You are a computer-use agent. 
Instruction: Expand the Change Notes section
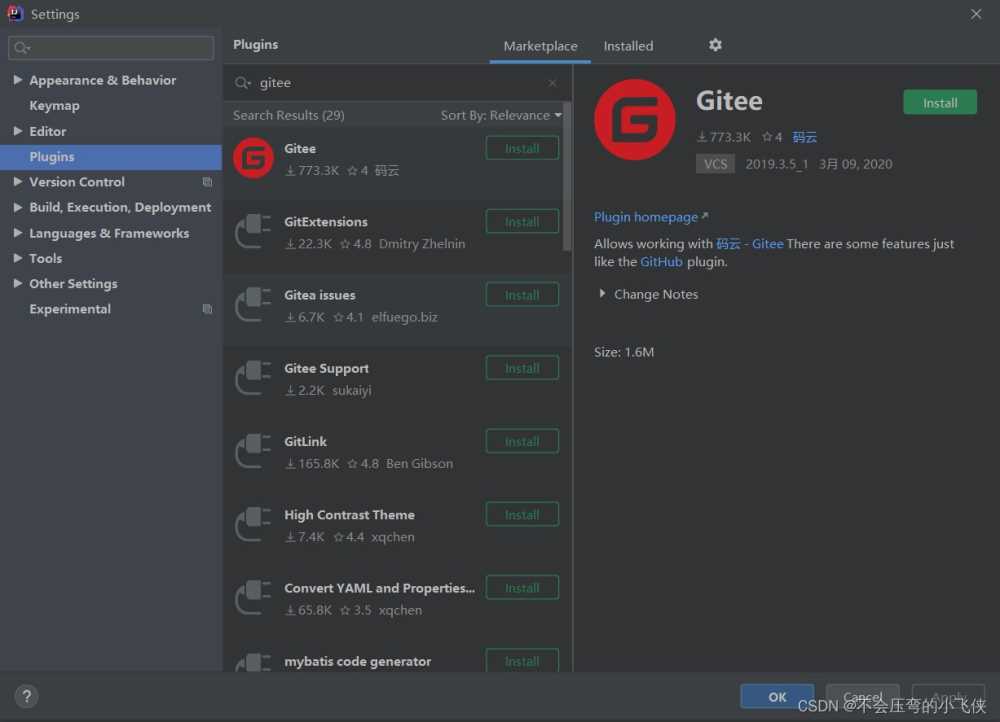(x=601, y=294)
